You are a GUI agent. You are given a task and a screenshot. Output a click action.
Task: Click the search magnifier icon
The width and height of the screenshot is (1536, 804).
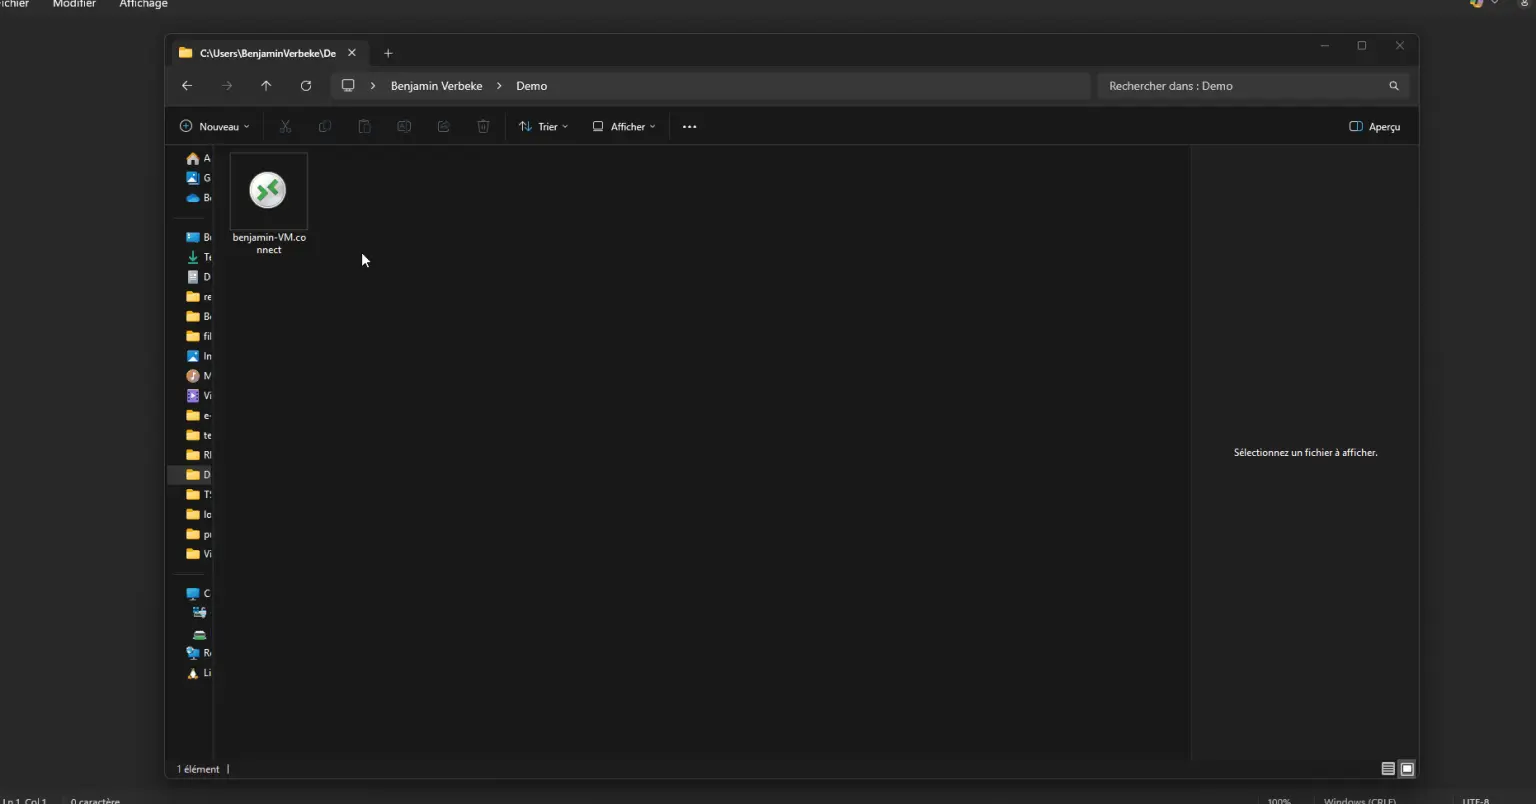pos(1393,86)
